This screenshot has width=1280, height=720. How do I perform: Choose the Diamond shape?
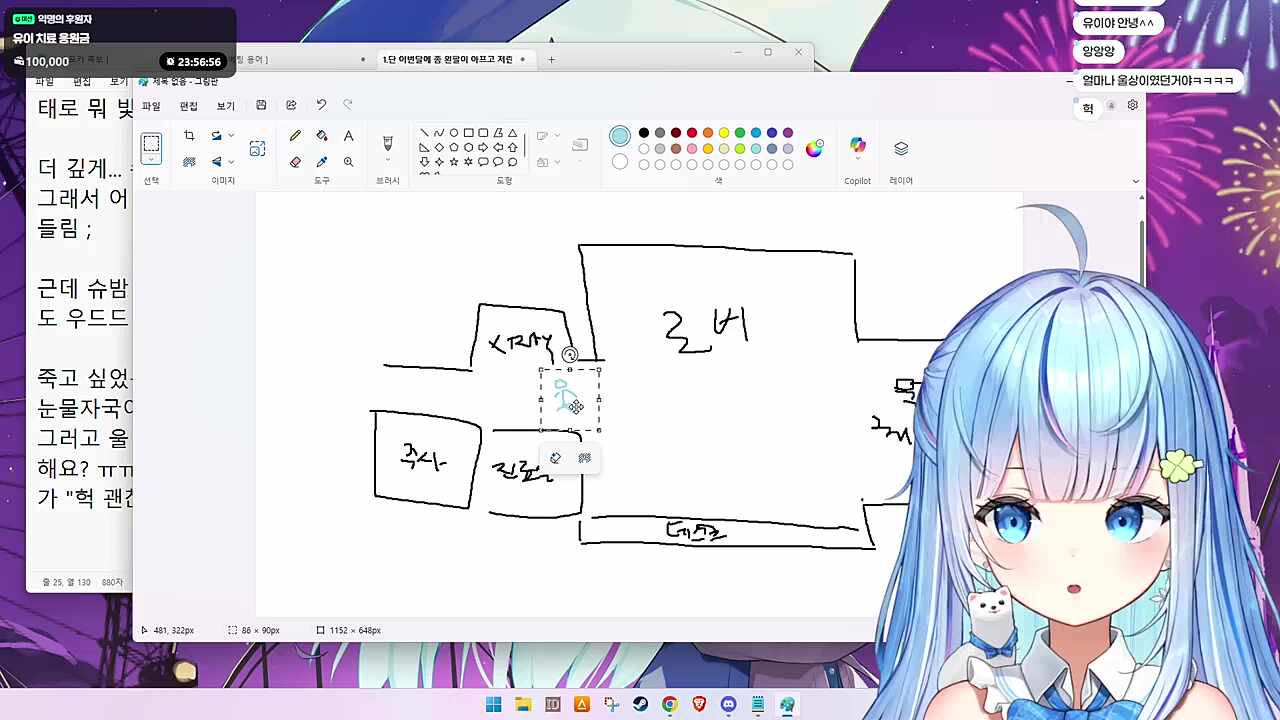click(439, 147)
